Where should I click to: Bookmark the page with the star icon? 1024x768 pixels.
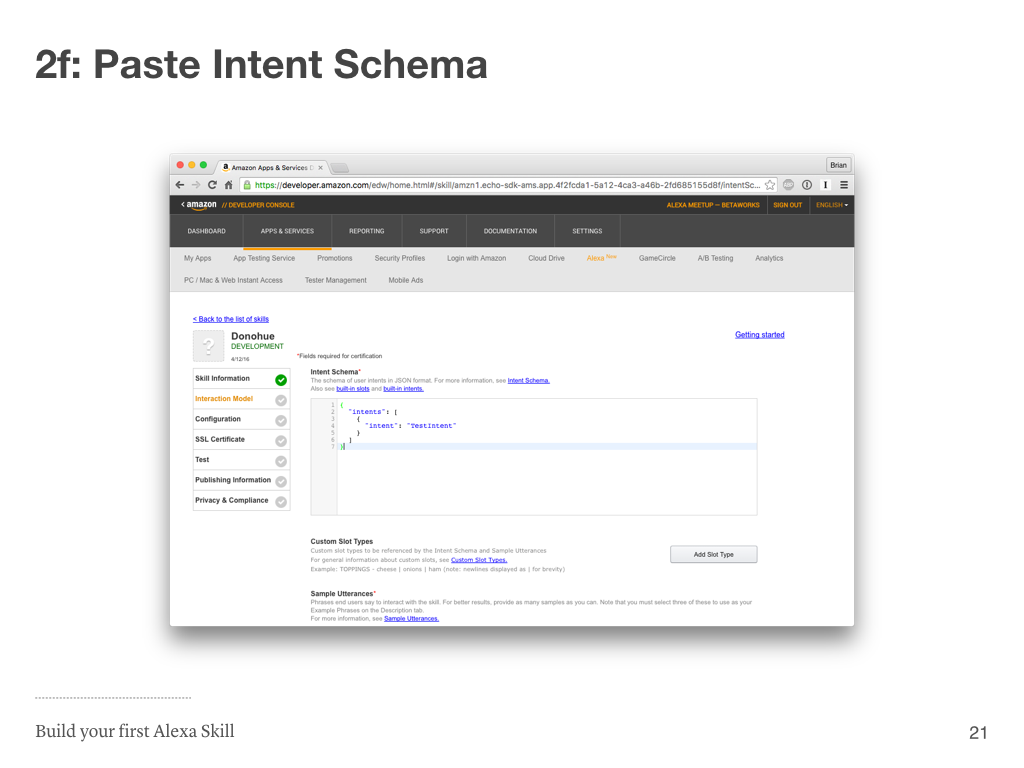tap(770, 185)
